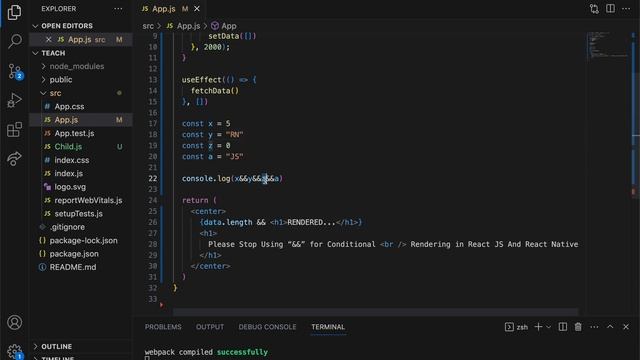The image size is (640, 360).
Task: Open the Live Share view icon
Action: pyautogui.click(x=15, y=158)
